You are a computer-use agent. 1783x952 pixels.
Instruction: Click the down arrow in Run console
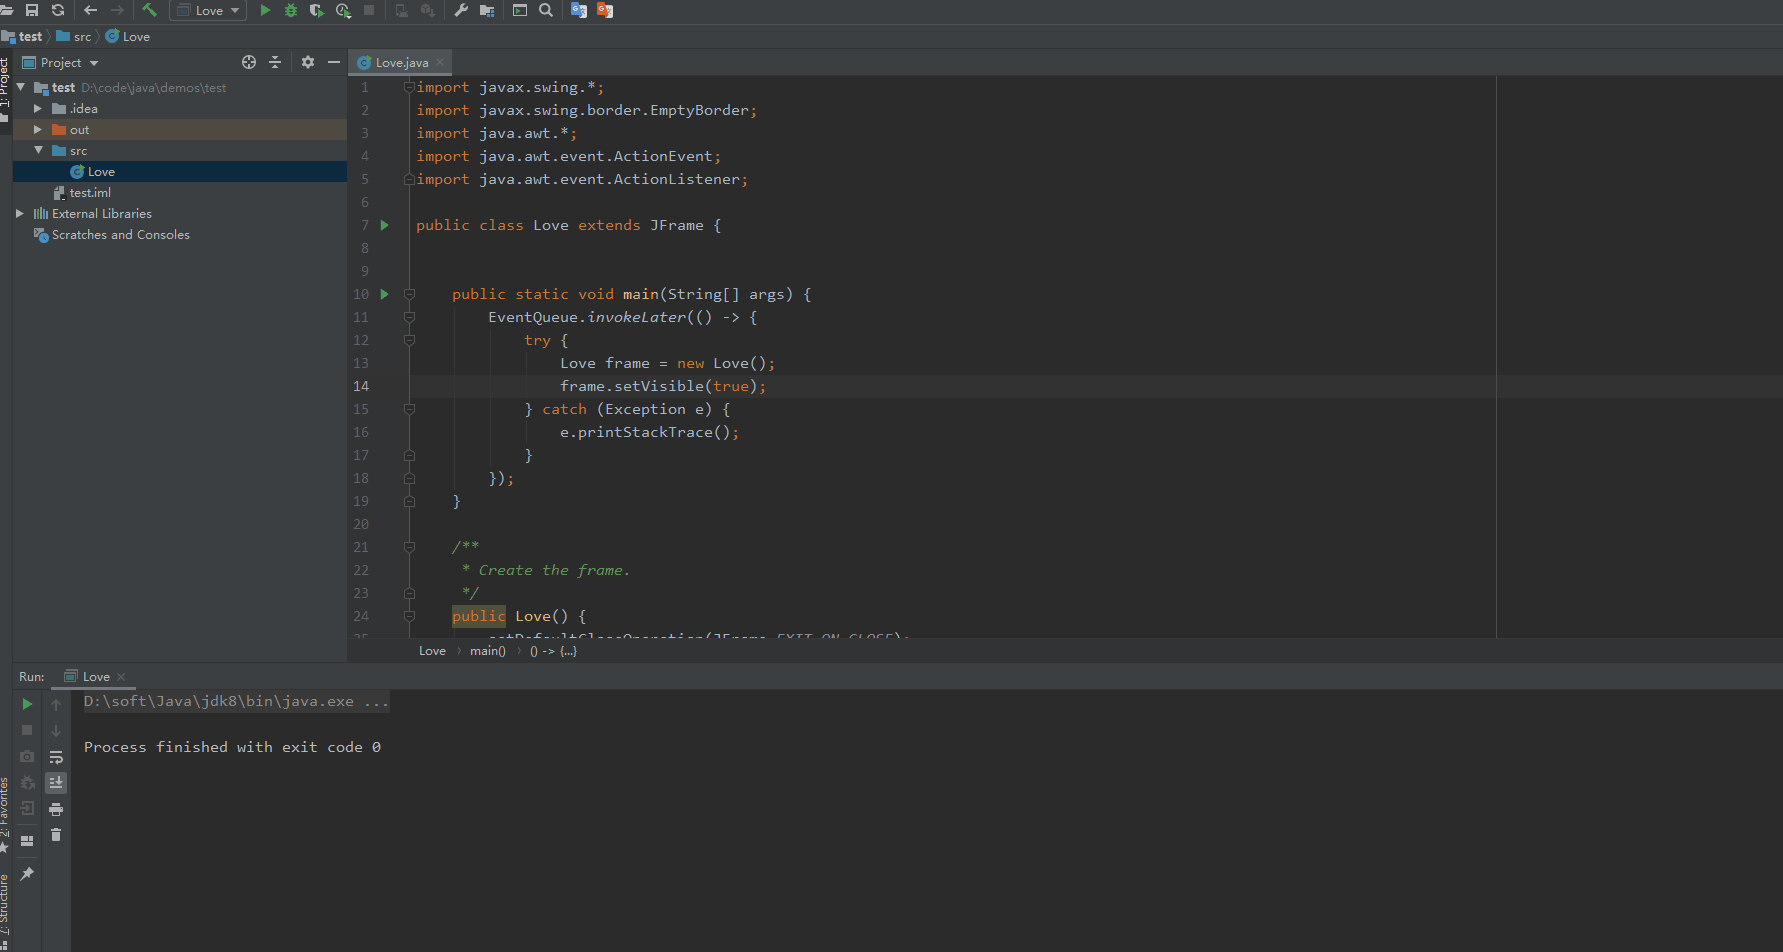click(56, 730)
